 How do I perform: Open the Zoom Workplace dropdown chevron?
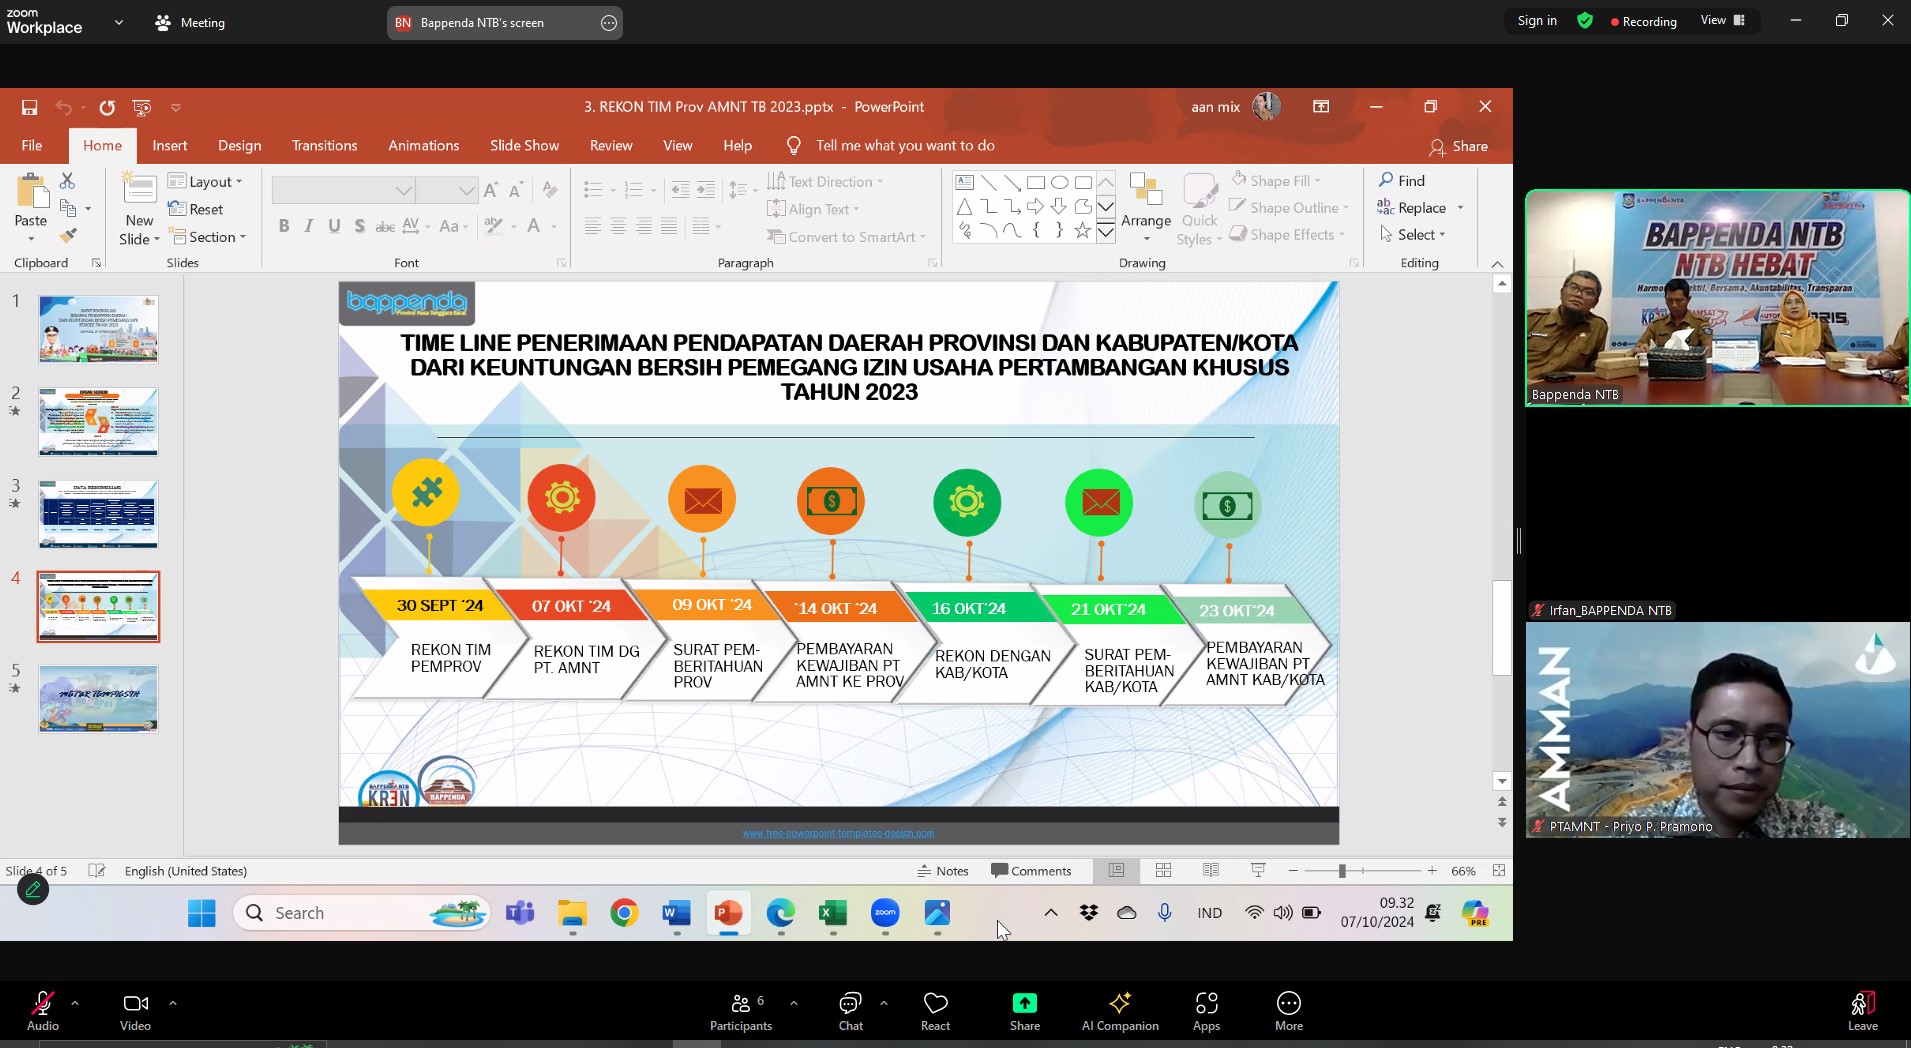point(119,22)
